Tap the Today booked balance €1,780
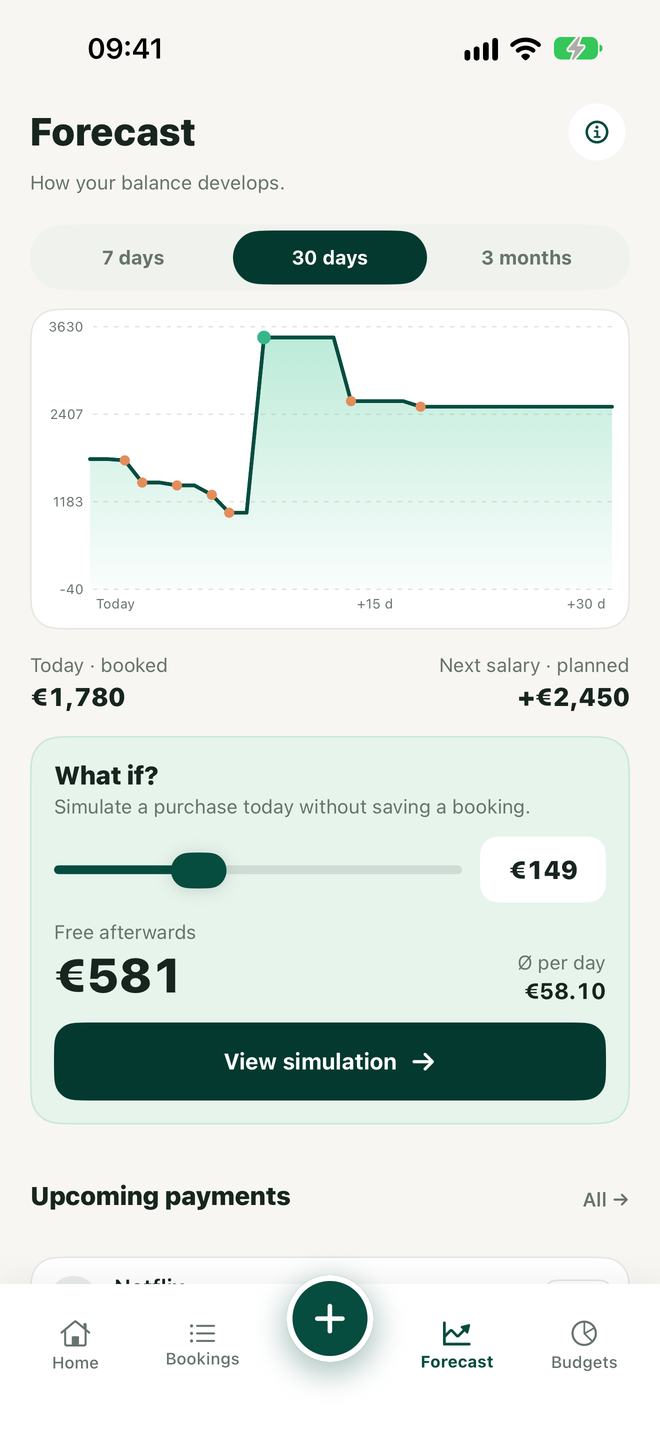The height and width of the screenshot is (1434, 660). [78, 698]
